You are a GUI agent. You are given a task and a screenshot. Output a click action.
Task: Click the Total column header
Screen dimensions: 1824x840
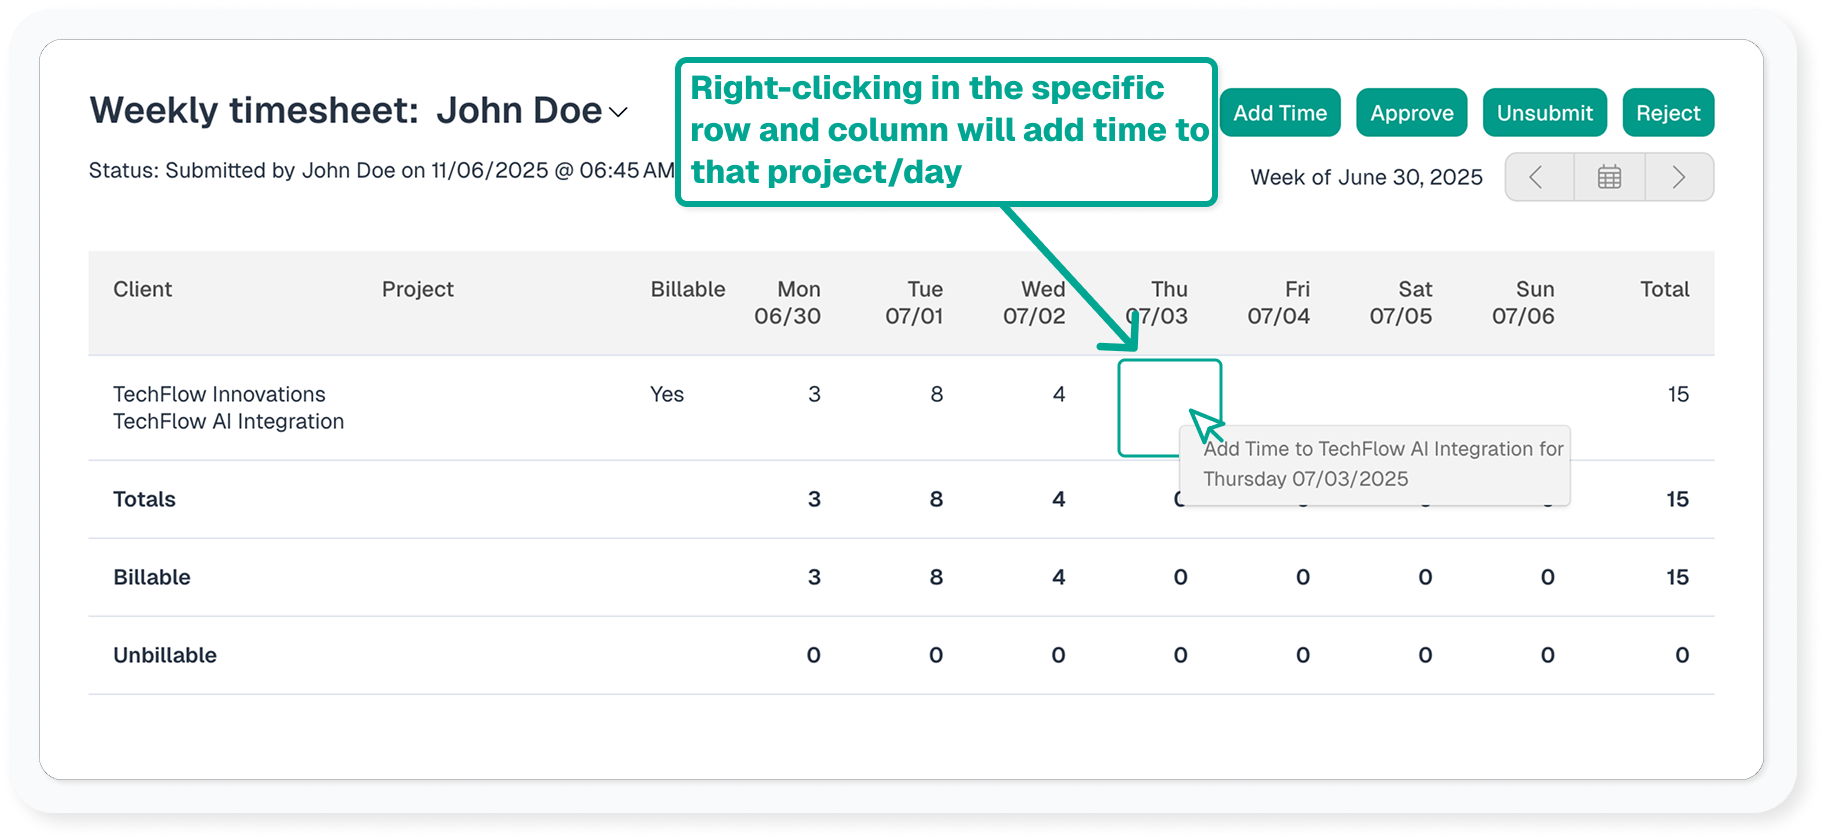(1664, 289)
